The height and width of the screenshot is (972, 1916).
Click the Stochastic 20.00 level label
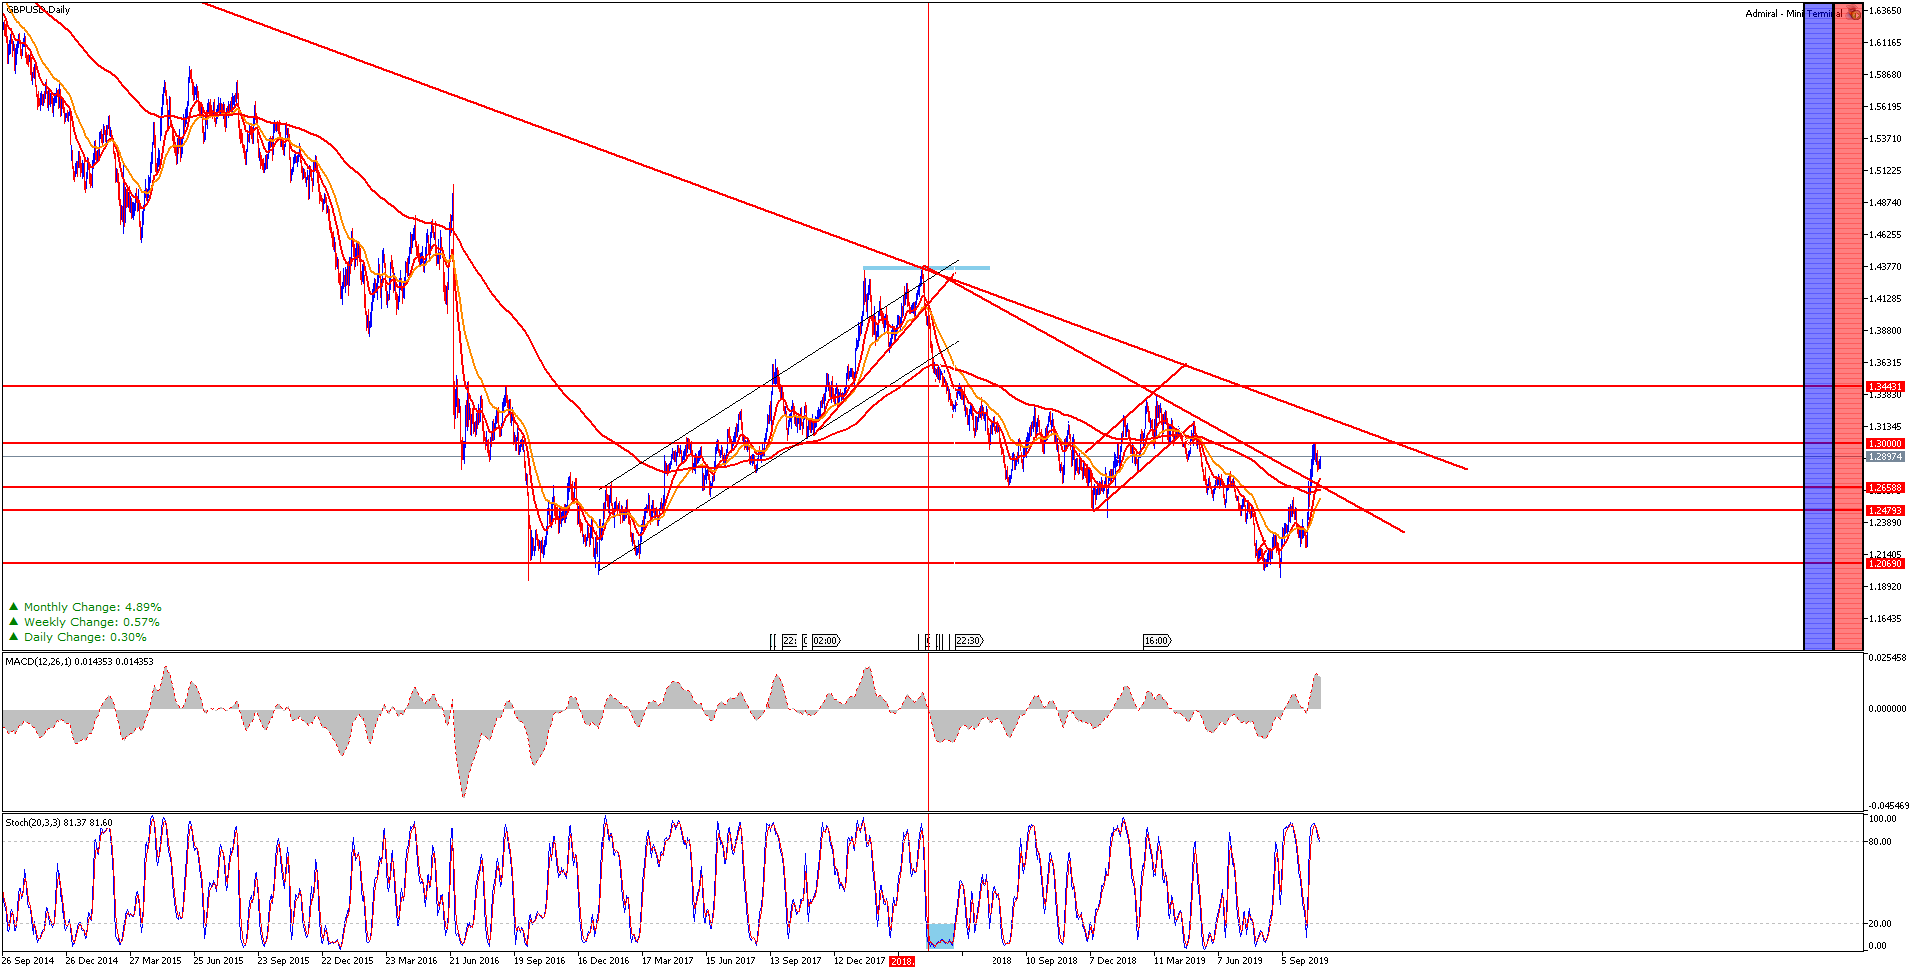pos(1880,924)
